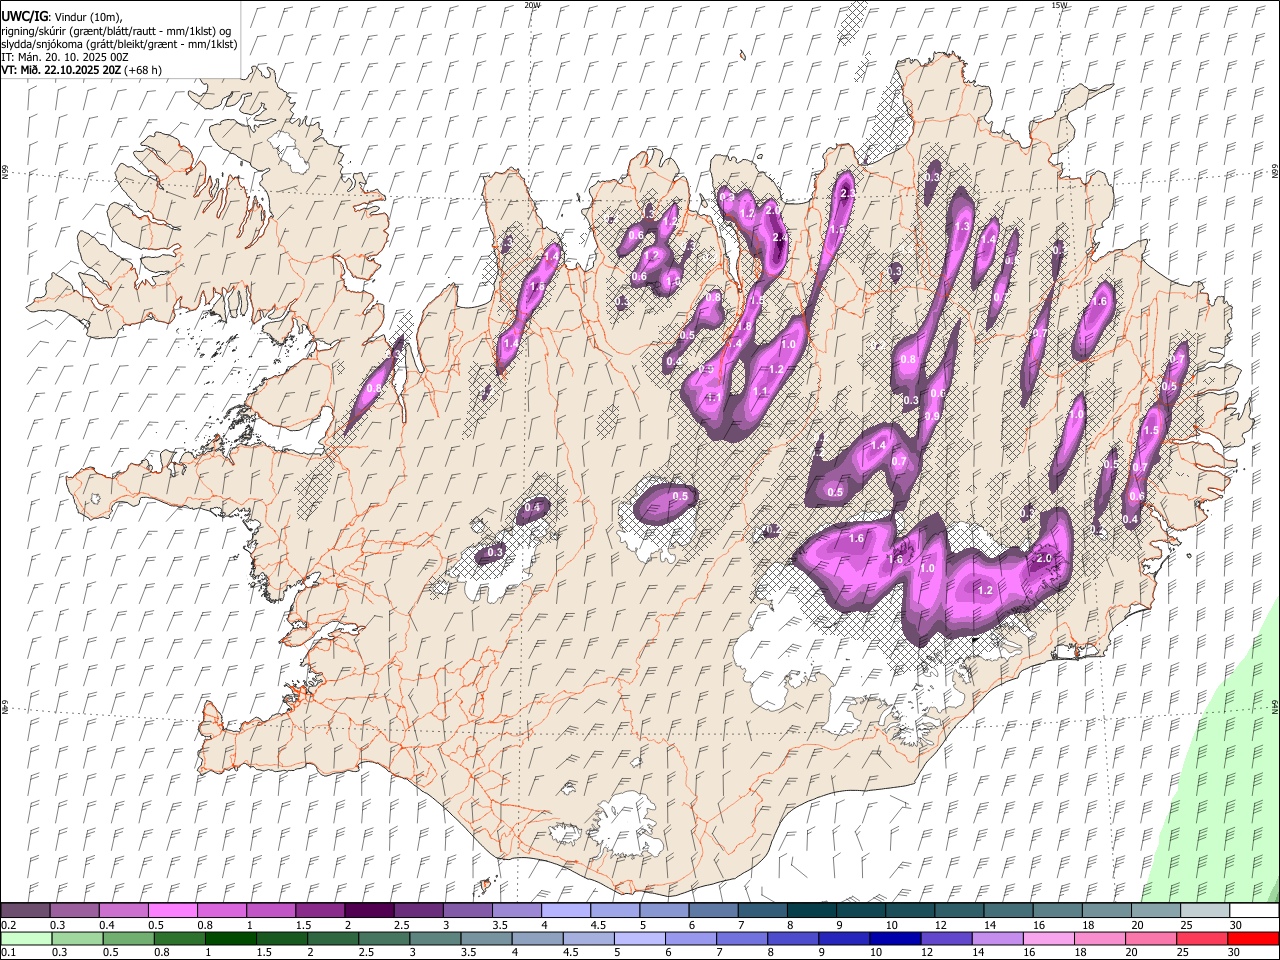Screen dimensions: 1280x960
Task: Pick the white swatch ending the snow scale
Action: 1255,910
